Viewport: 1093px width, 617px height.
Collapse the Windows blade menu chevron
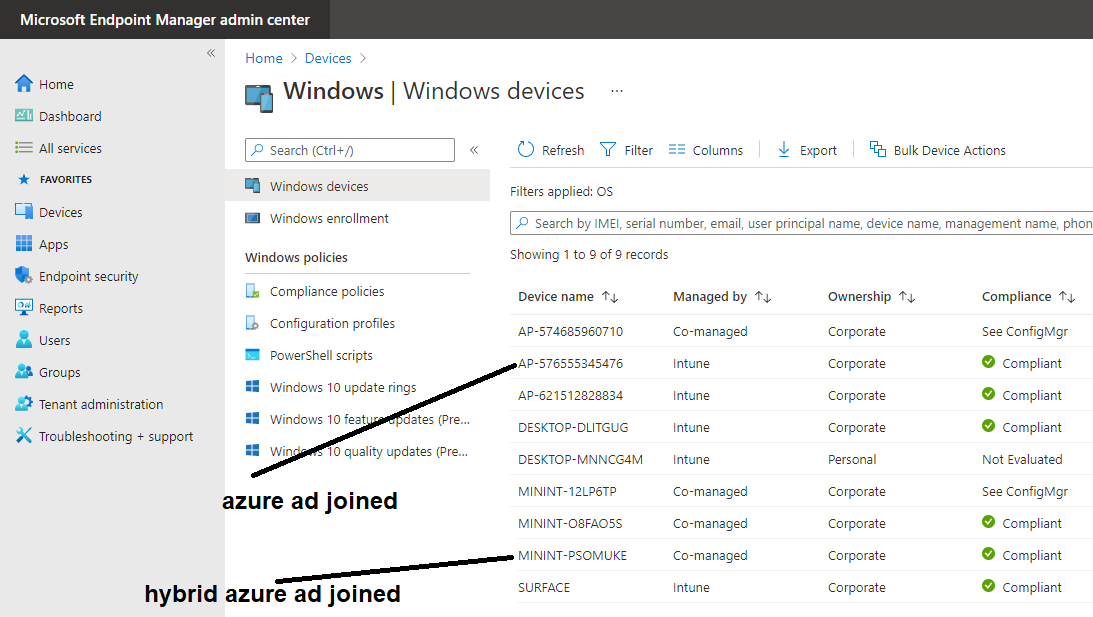[474, 150]
